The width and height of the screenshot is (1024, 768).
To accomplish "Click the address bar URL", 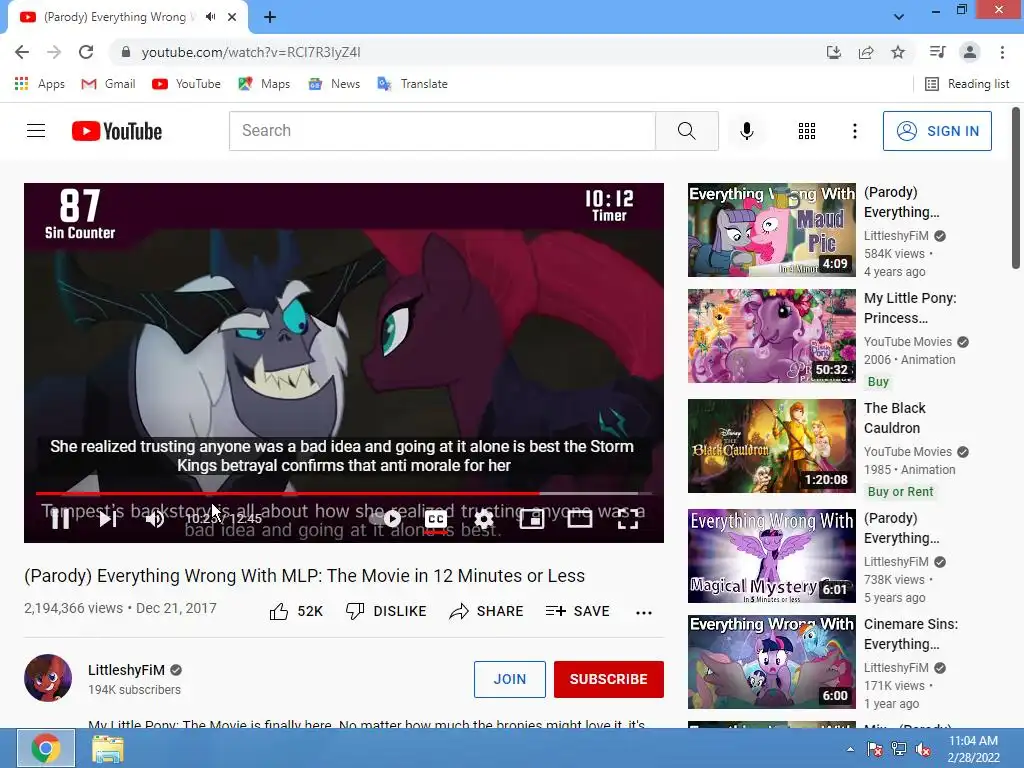I will point(251,52).
